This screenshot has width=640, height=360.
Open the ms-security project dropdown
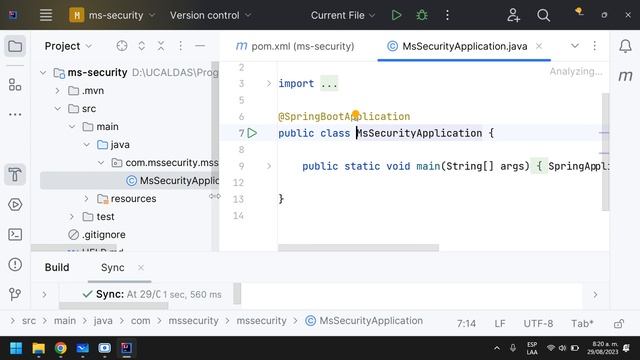pos(112,15)
